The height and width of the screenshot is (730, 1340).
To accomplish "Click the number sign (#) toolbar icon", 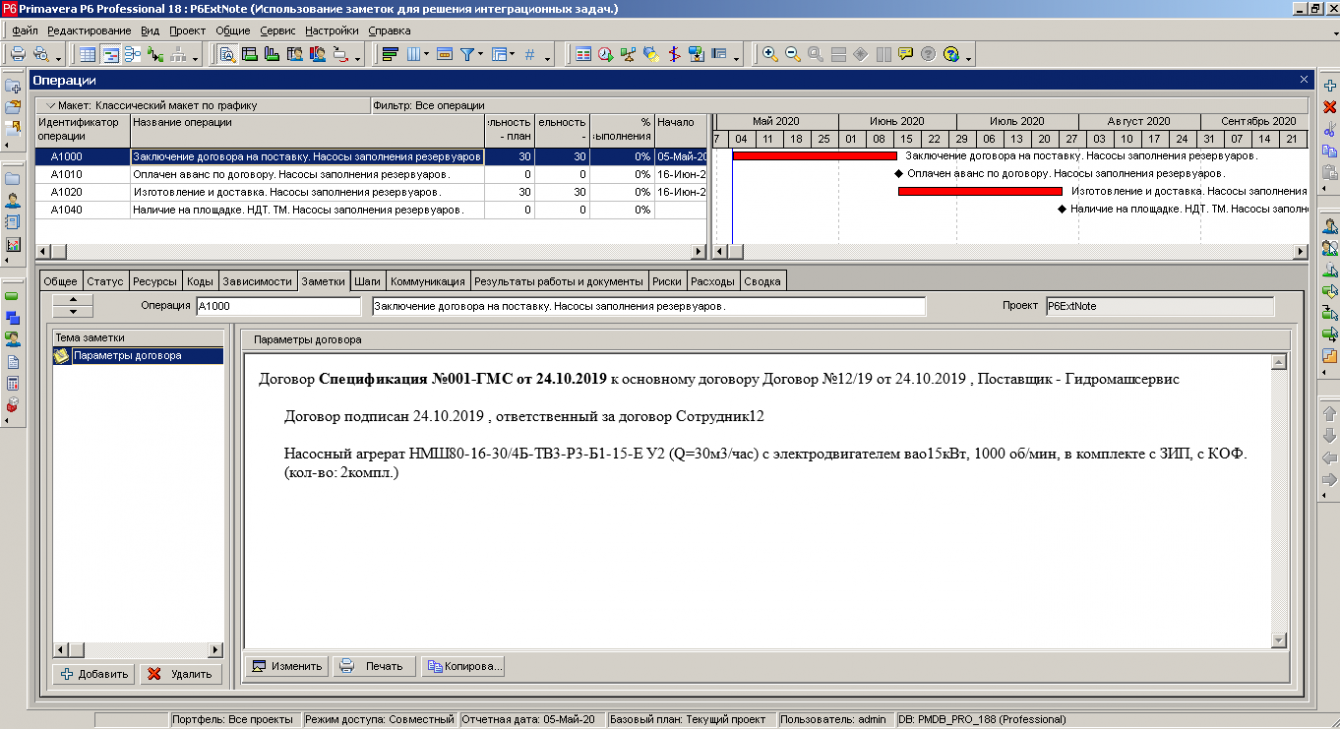I will [529, 54].
